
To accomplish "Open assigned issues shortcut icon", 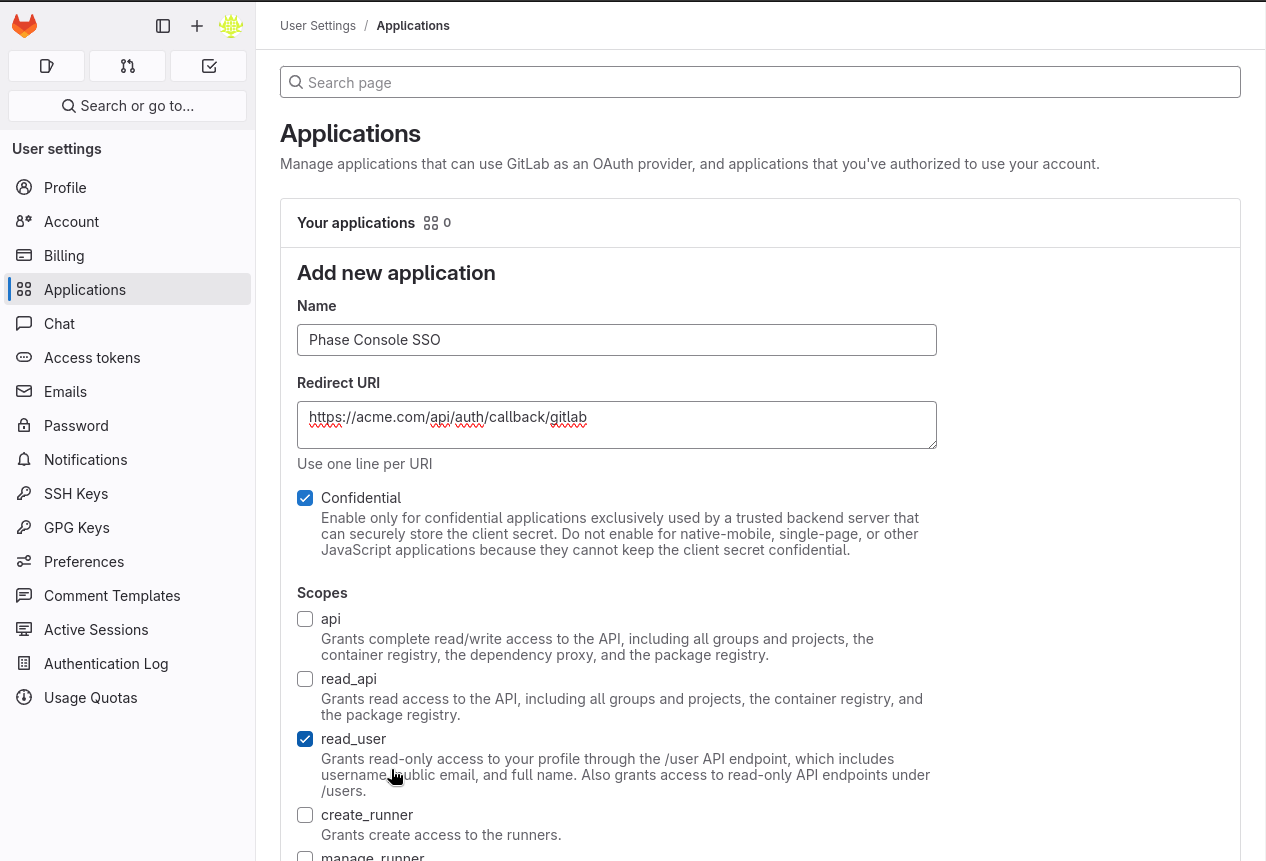I will coord(46,66).
